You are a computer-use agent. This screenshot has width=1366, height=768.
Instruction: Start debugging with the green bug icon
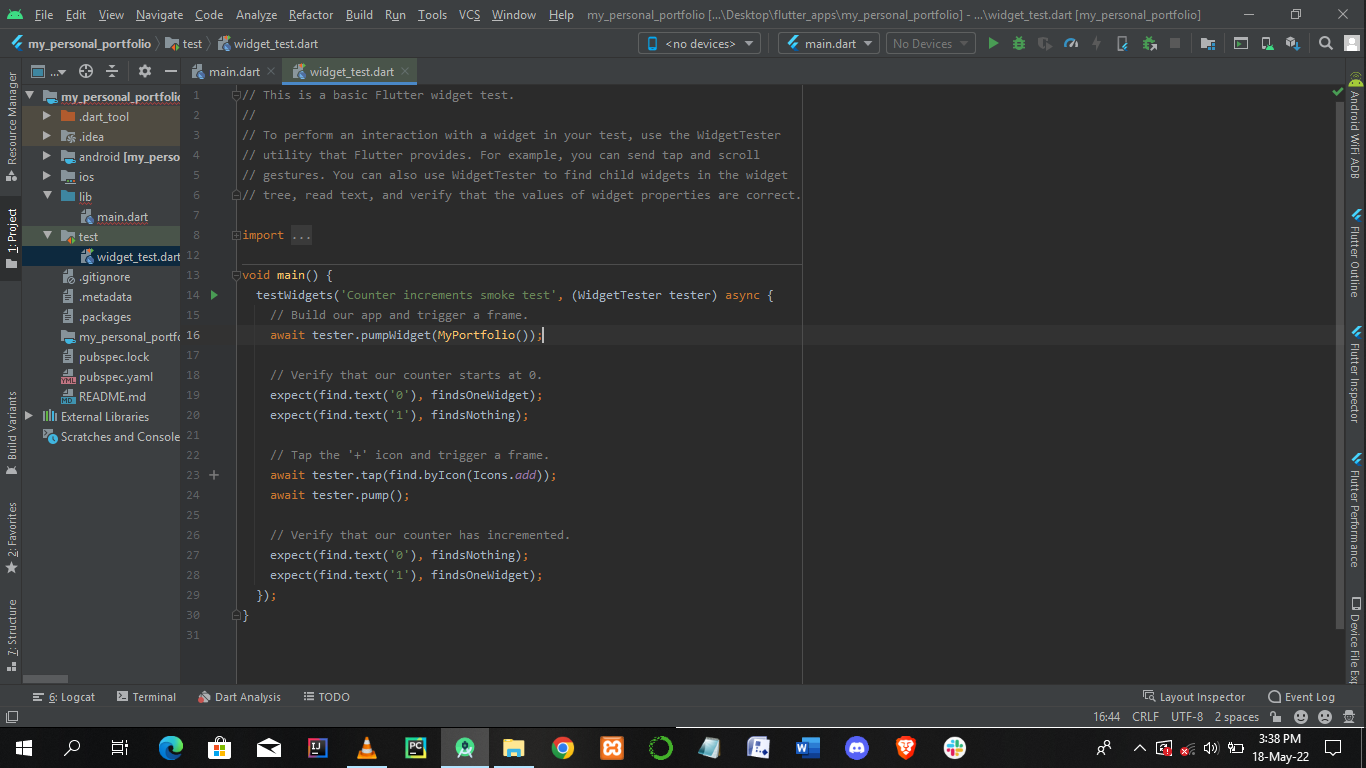point(1019,43)
